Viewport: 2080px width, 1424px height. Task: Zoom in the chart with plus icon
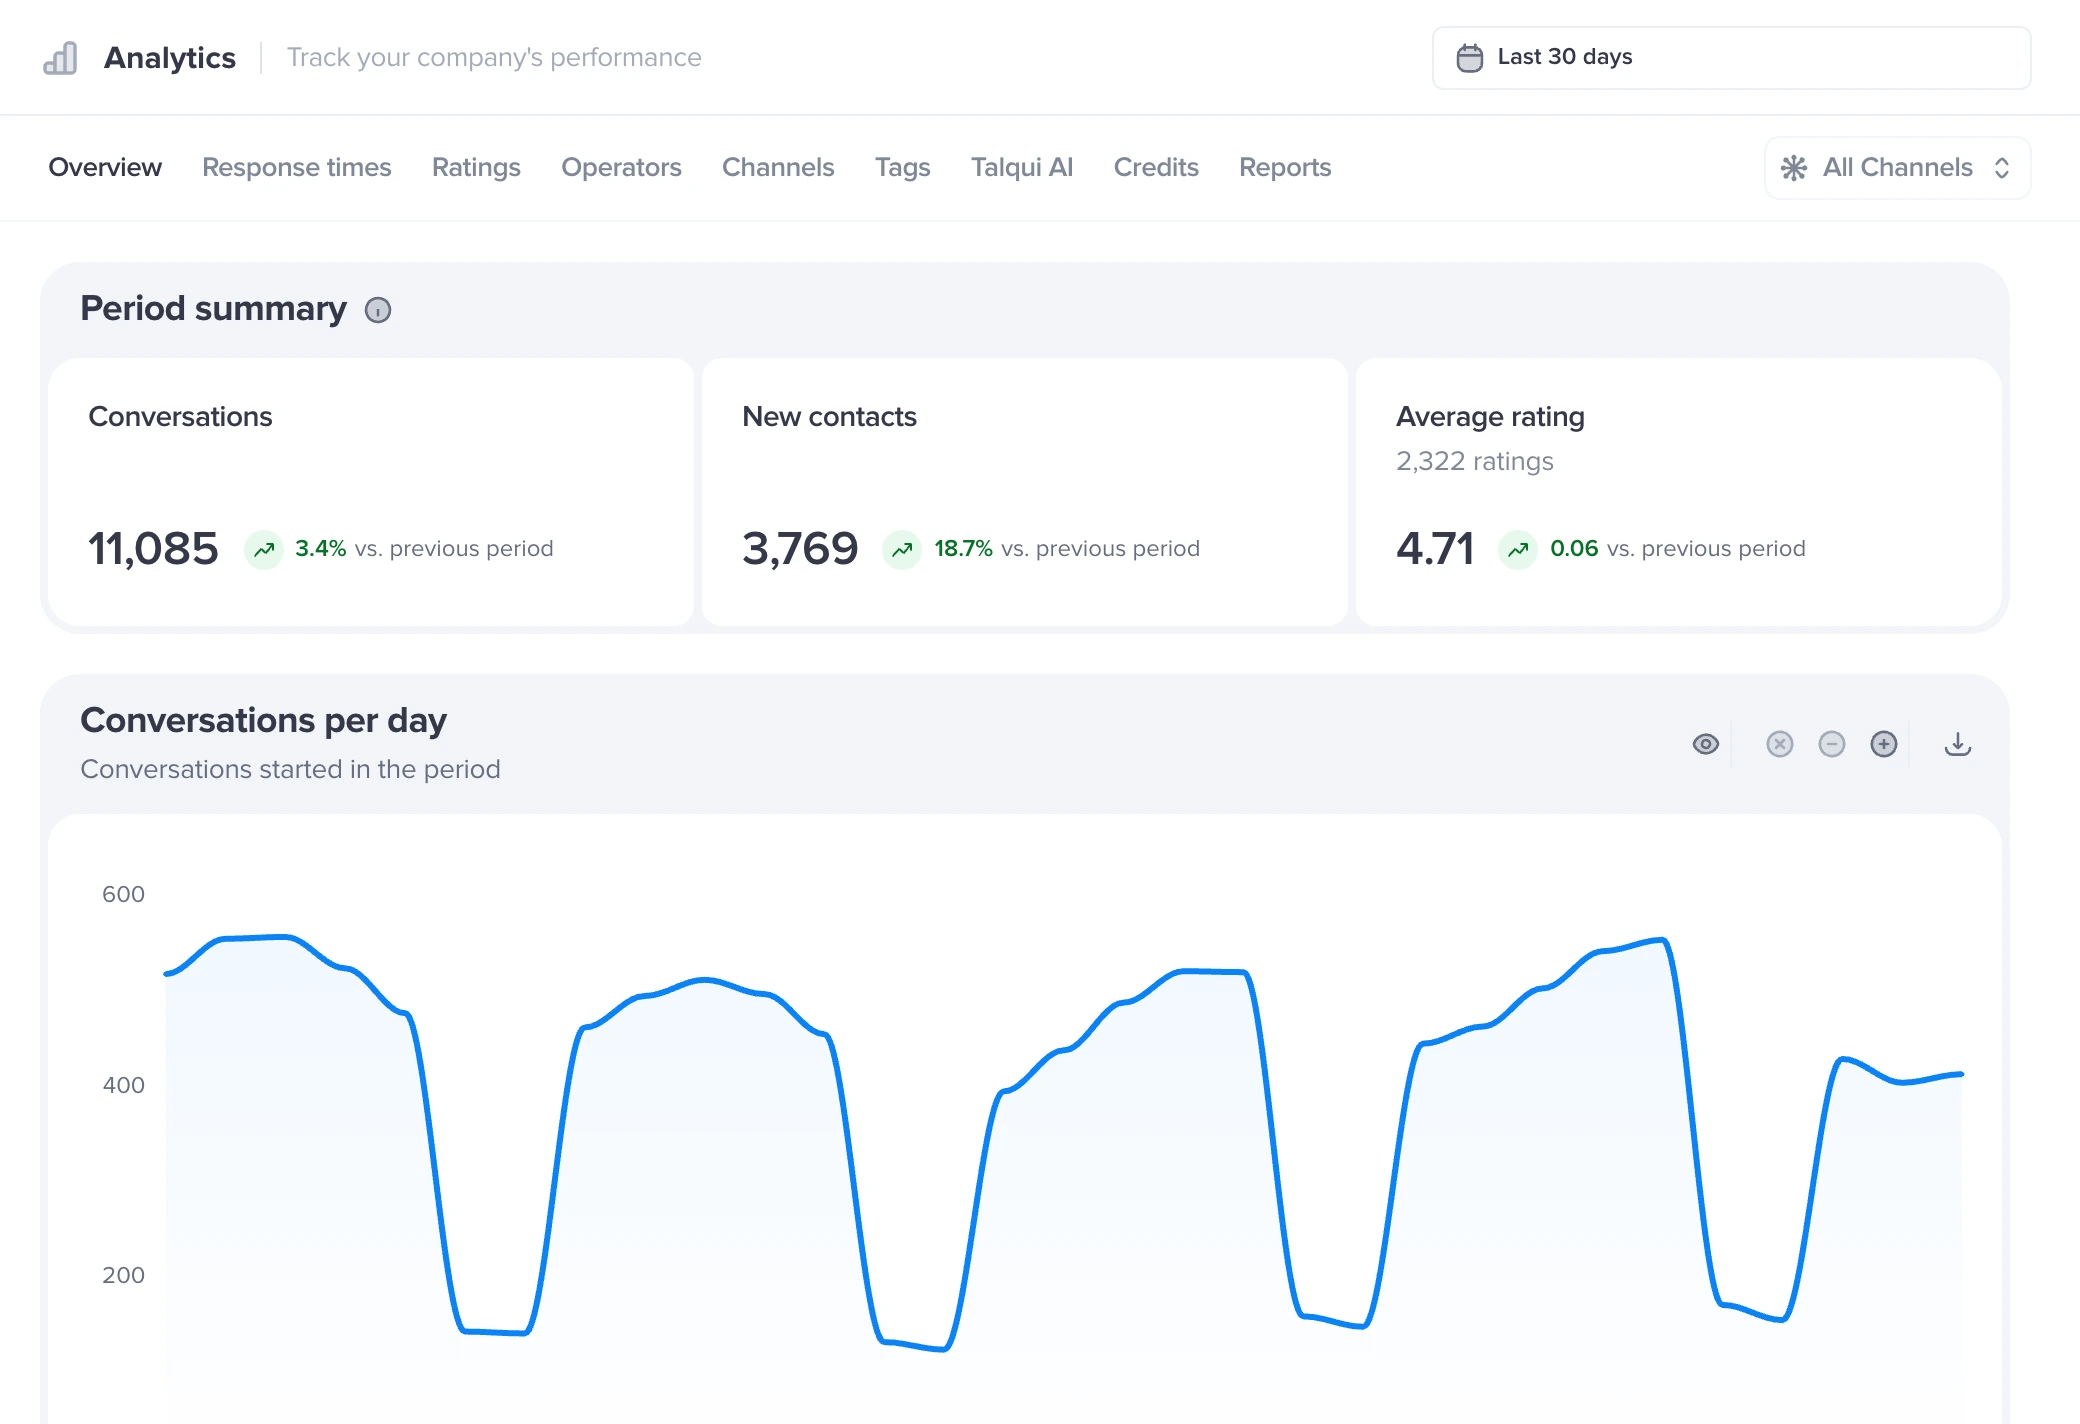click(x=1884, y=744)
